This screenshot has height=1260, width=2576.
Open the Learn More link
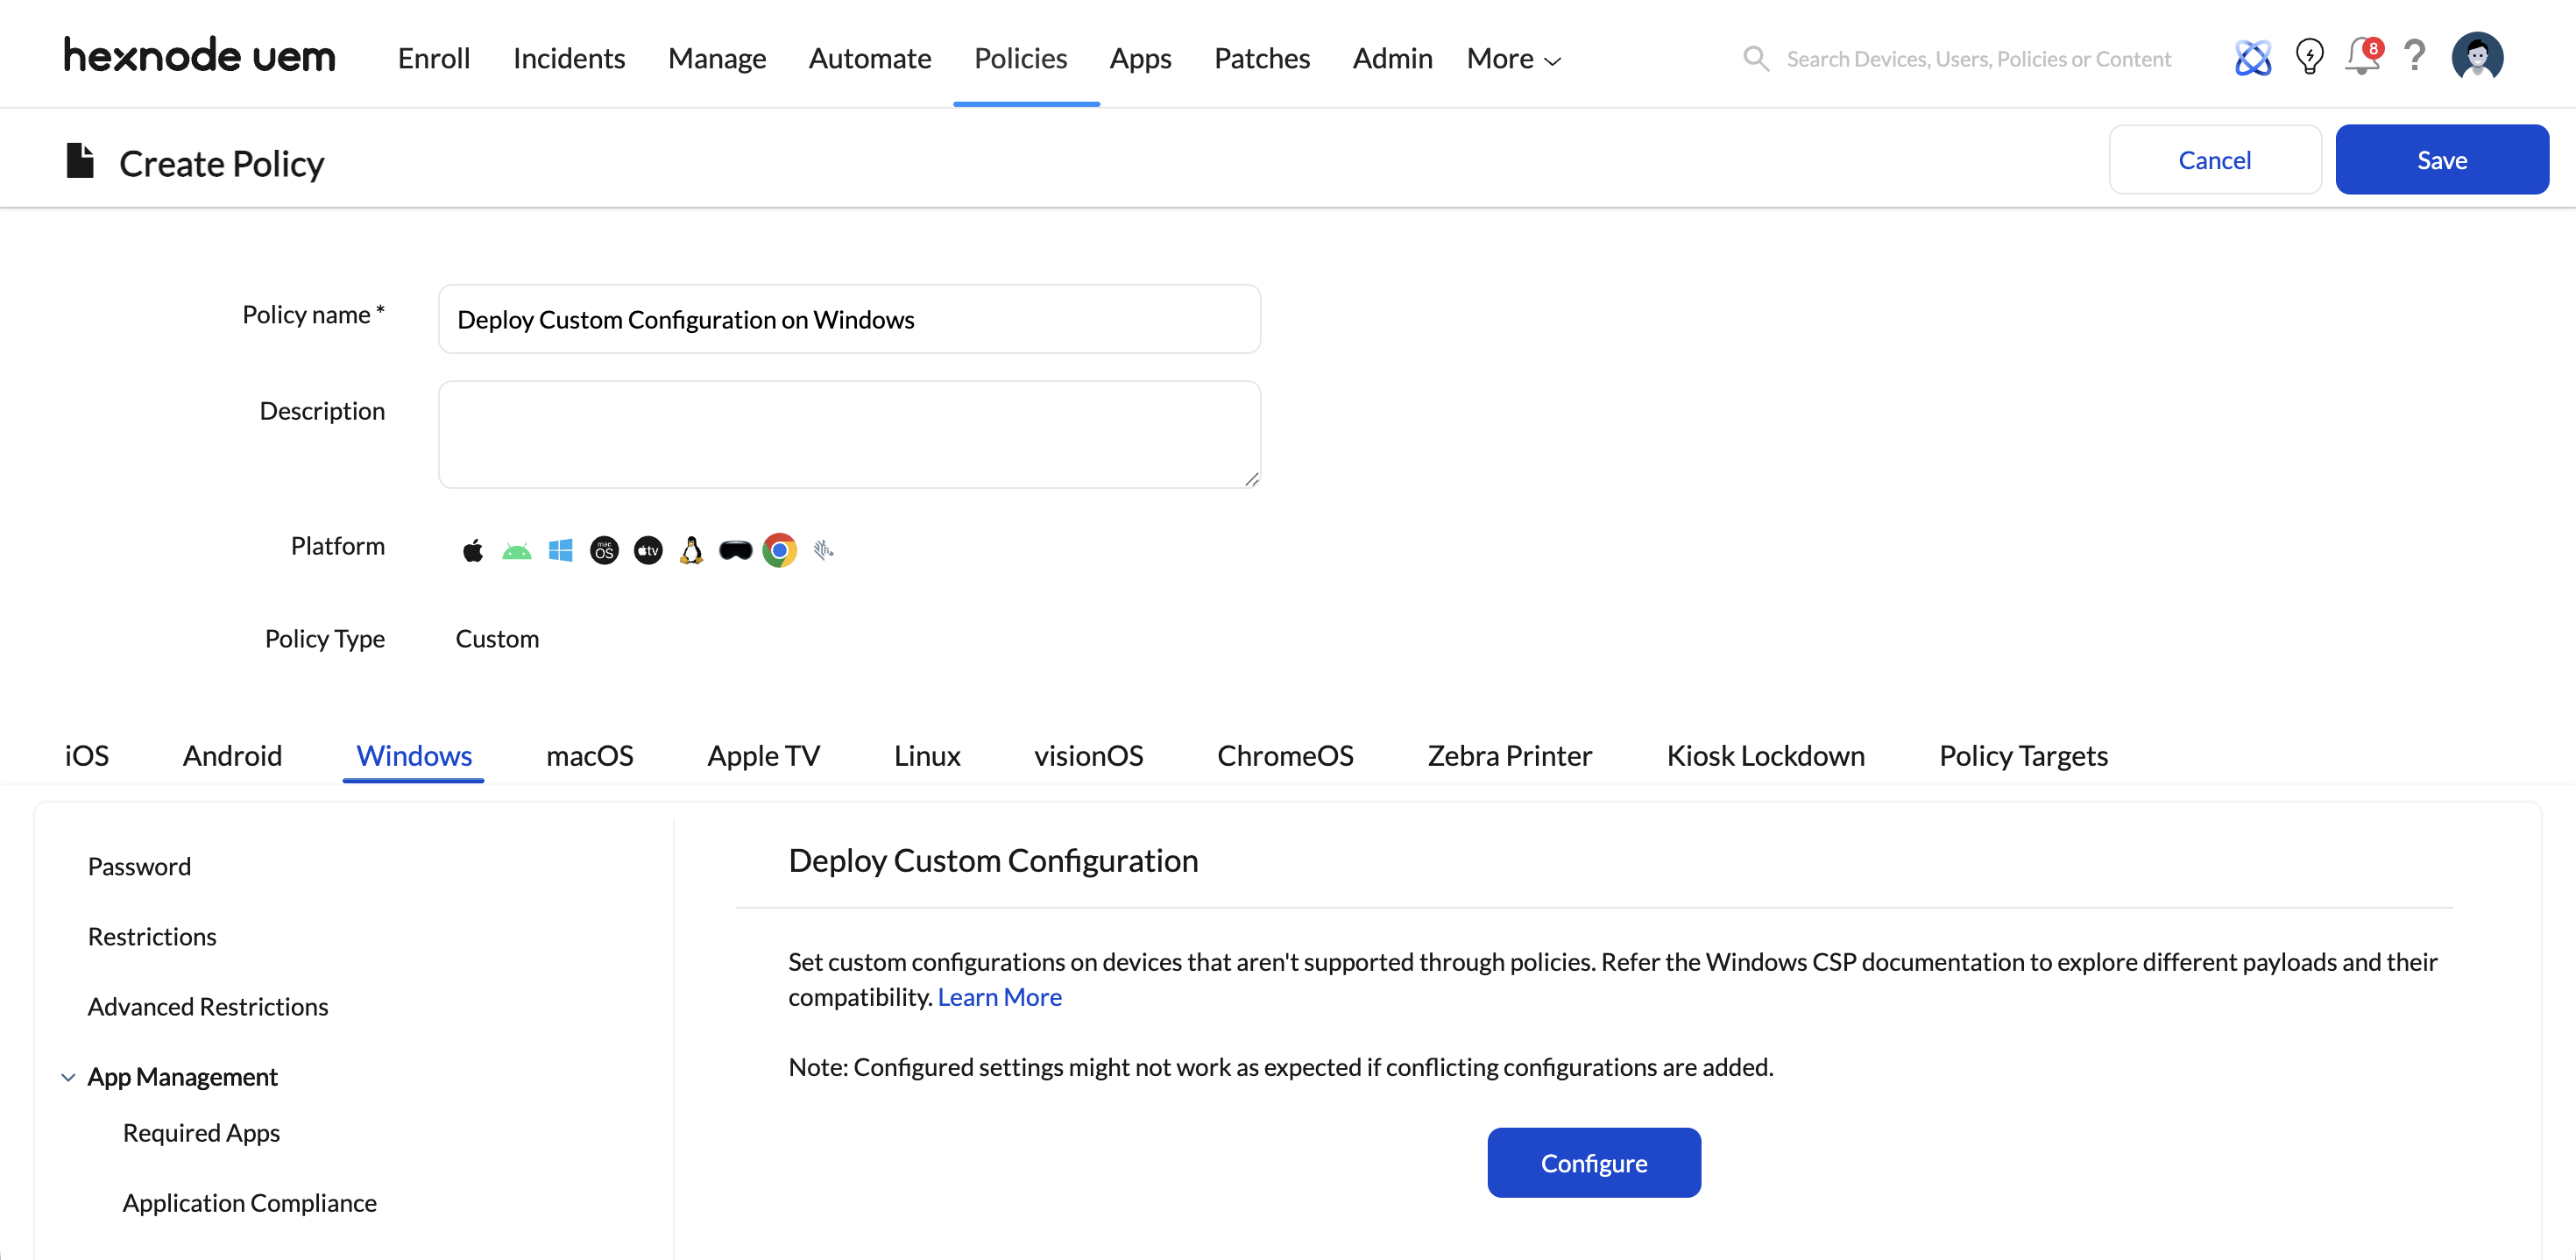(999, 996)
